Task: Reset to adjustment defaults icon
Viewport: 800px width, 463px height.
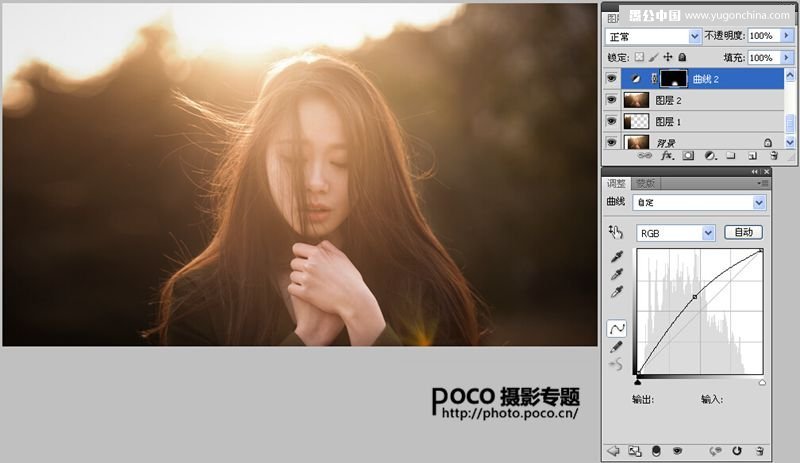Action: 737,451
